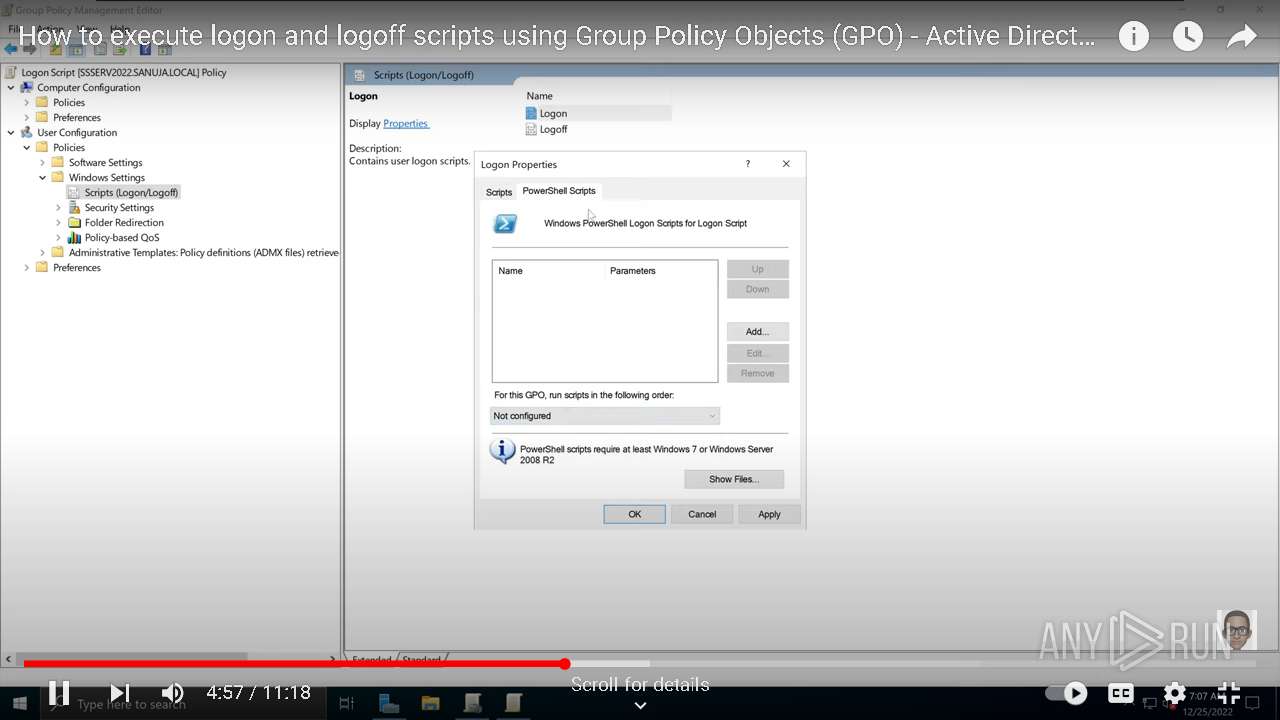The width and height of the screenshot is (1280, 720).
Task: Open the video settings gear
Action: point(1175,692)
